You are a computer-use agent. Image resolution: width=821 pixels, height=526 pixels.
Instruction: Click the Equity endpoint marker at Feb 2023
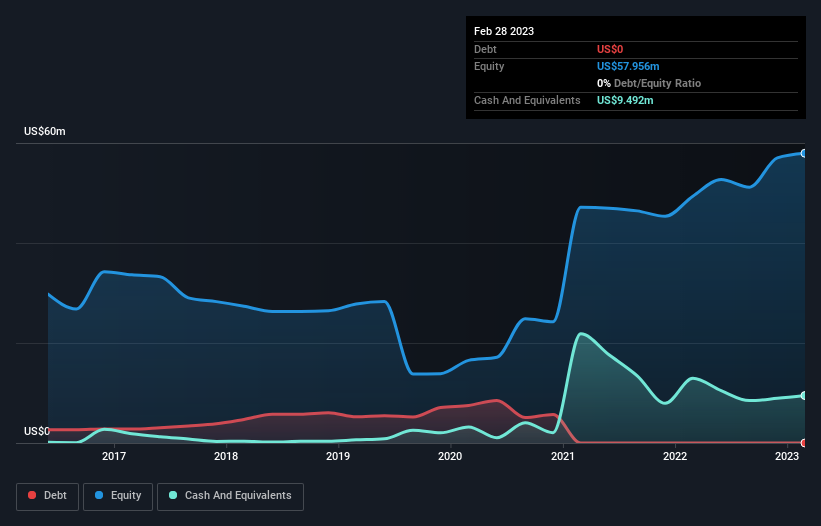pyautogui.click(x=804, y=153)
